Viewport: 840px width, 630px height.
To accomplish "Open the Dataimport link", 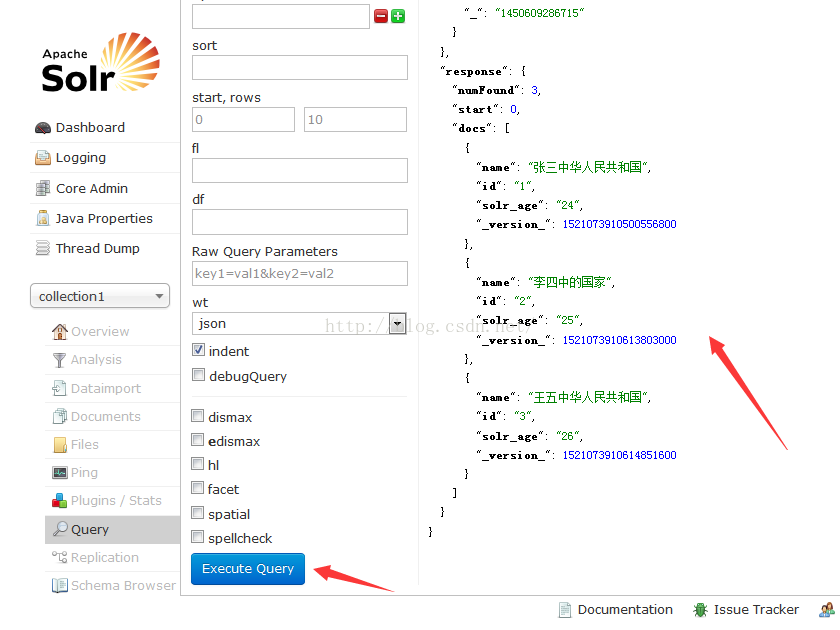I will tap(106, 388).
